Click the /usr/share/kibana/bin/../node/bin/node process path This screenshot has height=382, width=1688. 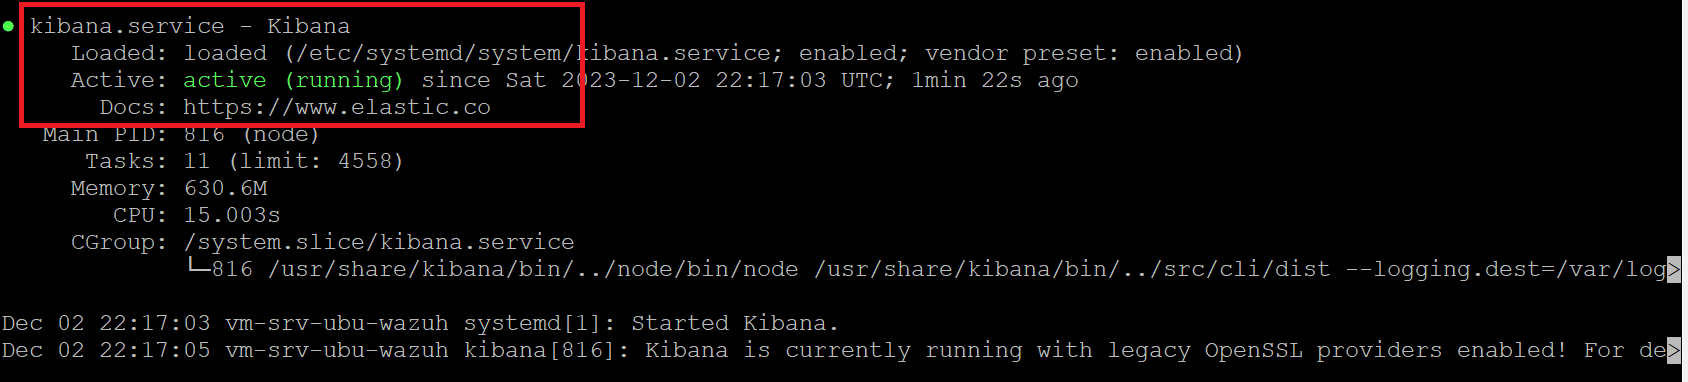click(533, 269)
